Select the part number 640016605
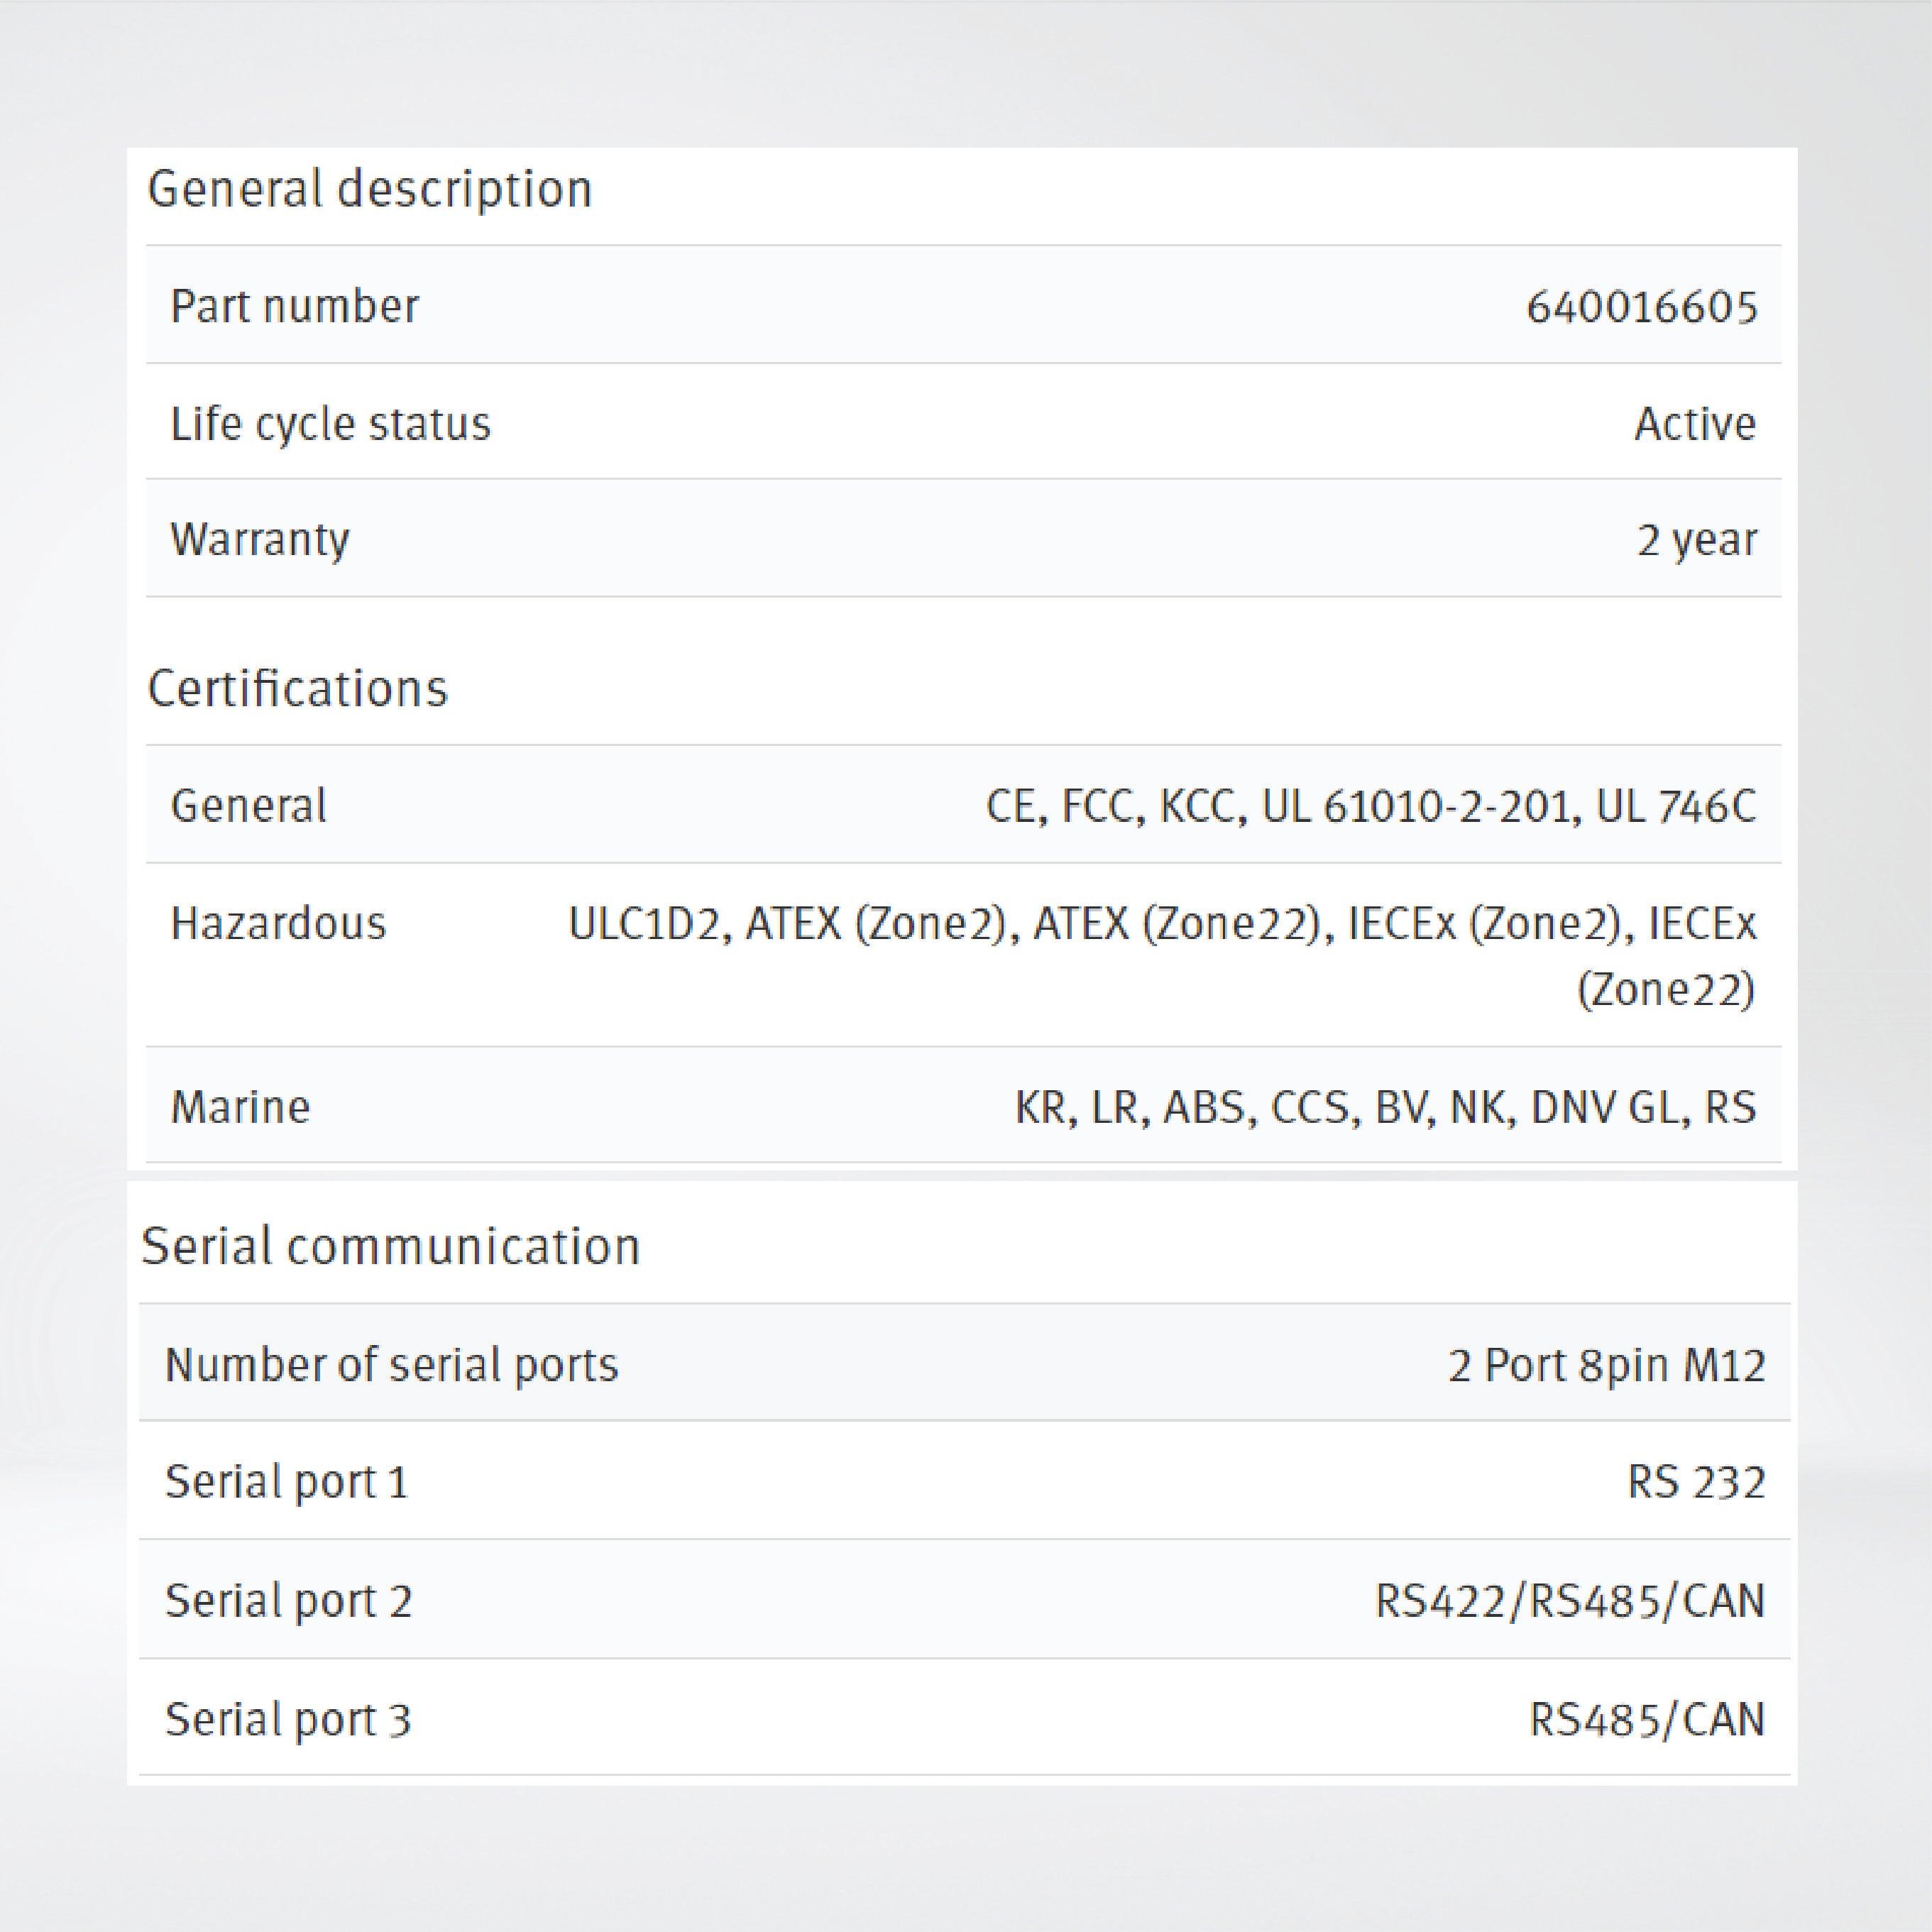Screen dimensions: 1932x1932 pos(1640,307)
